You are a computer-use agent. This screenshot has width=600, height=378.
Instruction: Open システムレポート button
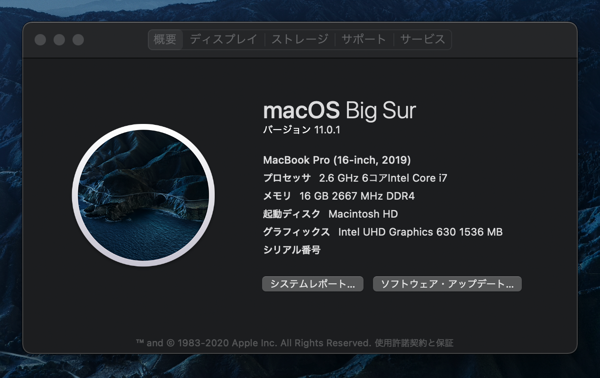[x=313, y=284]
